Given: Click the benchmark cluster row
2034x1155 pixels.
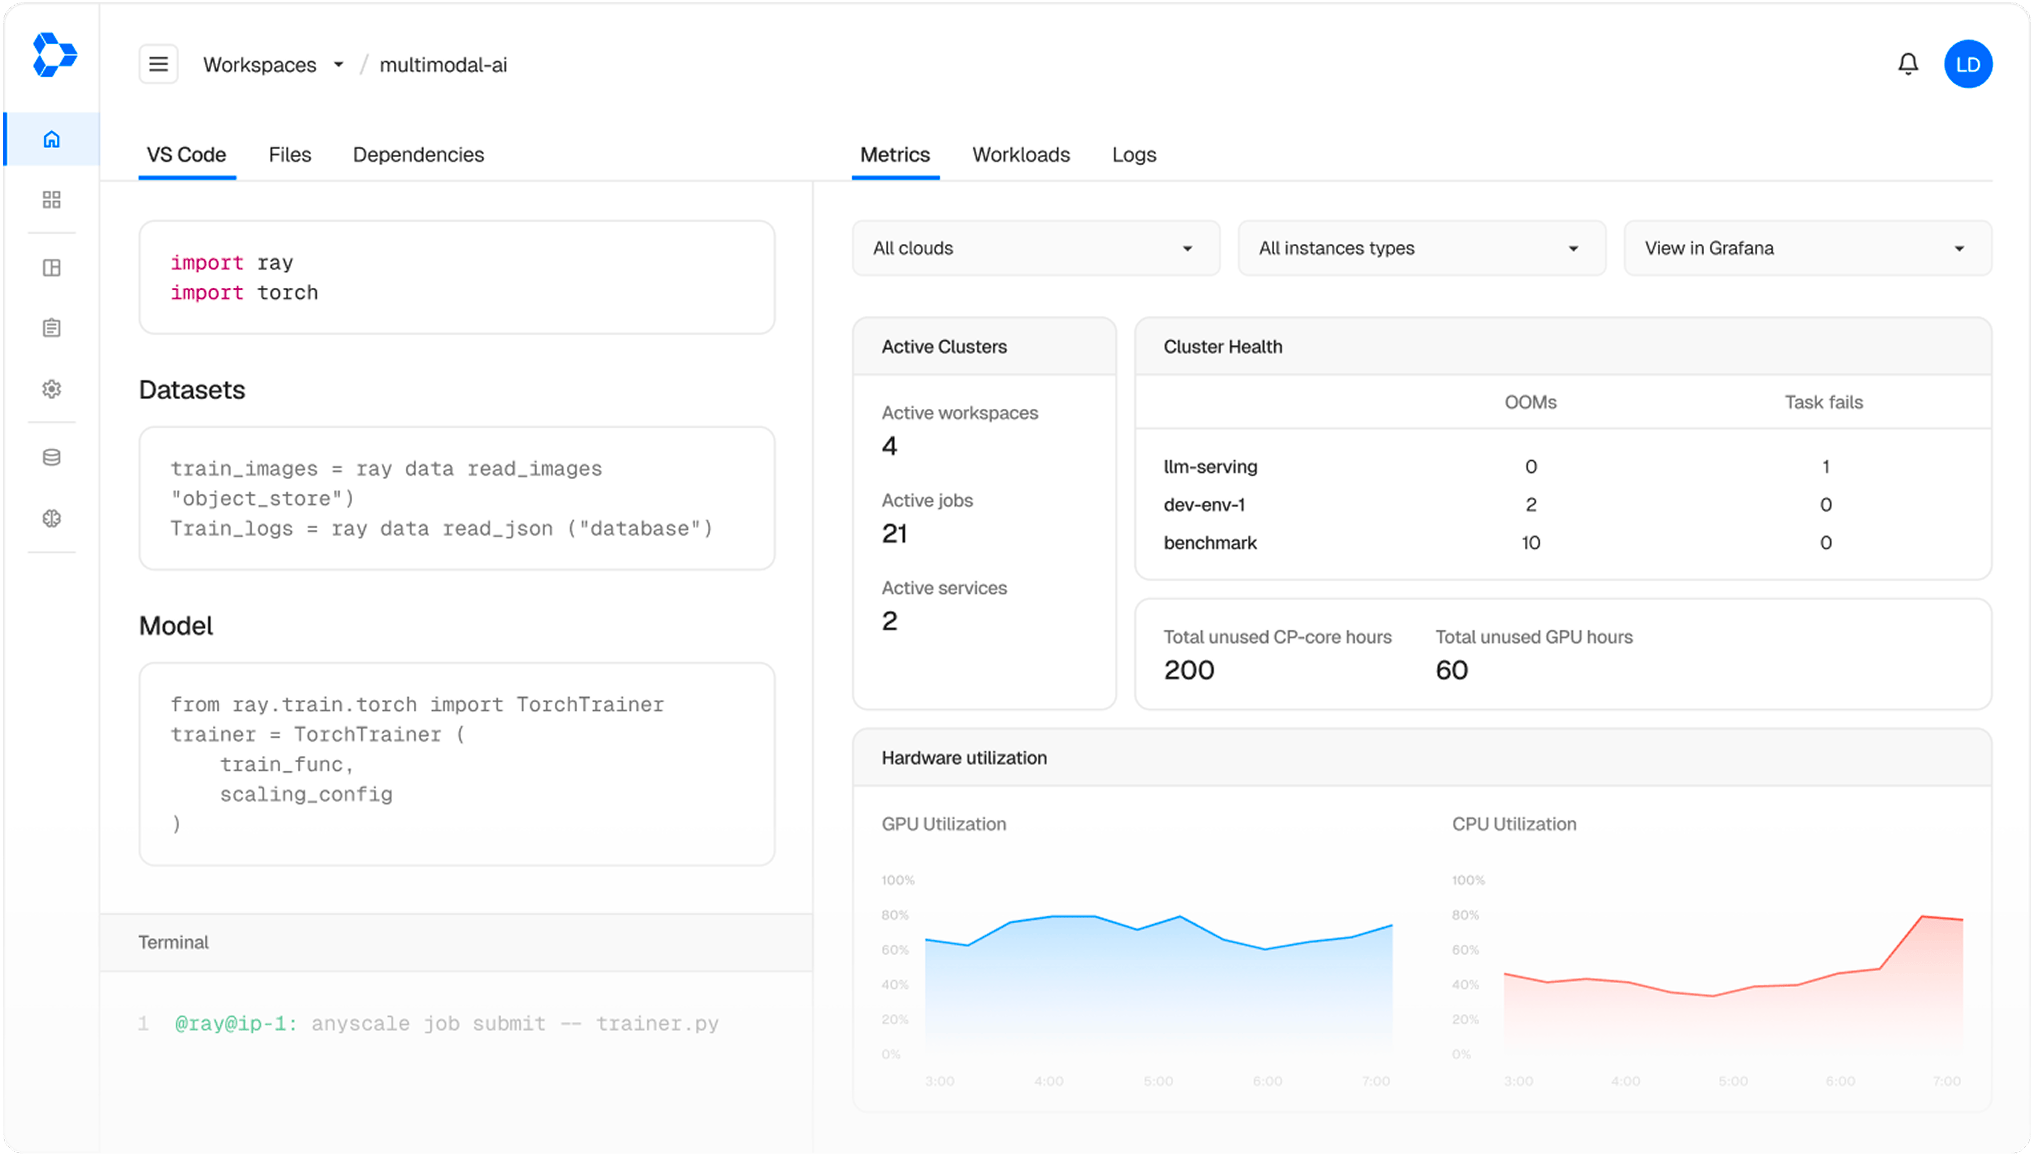Looking at the screenshot, I should click(1563, 543).
